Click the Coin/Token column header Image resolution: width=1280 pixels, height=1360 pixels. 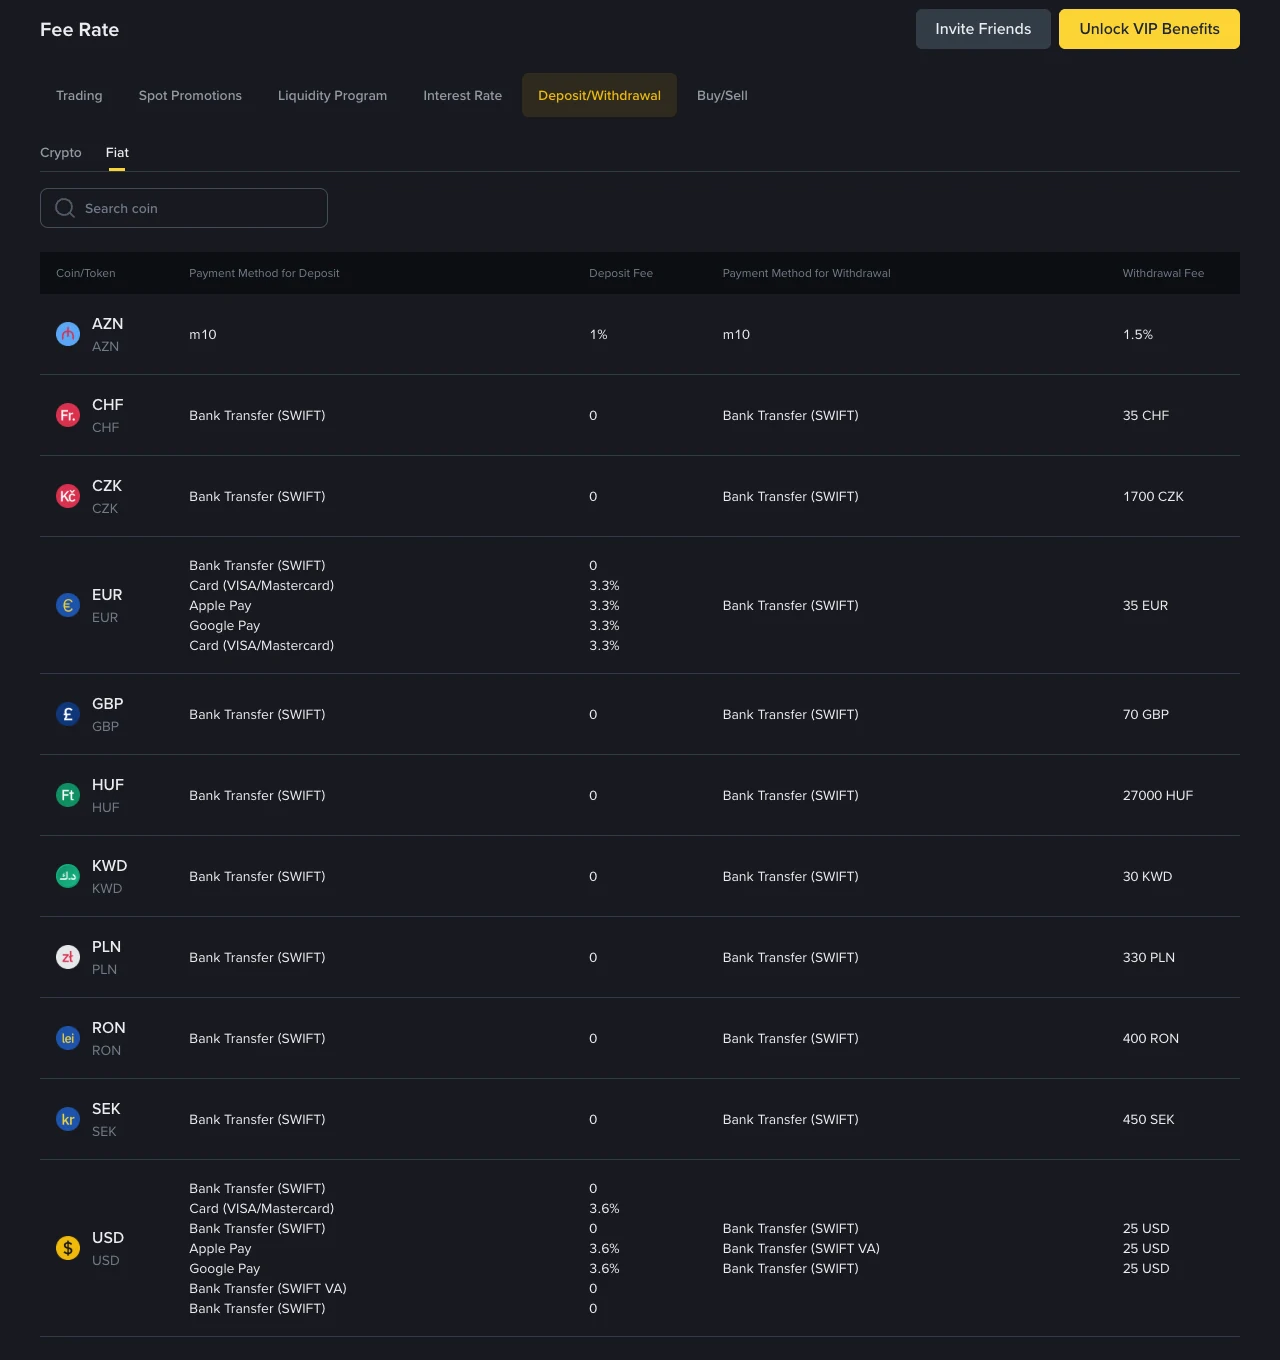pos(86,273)
